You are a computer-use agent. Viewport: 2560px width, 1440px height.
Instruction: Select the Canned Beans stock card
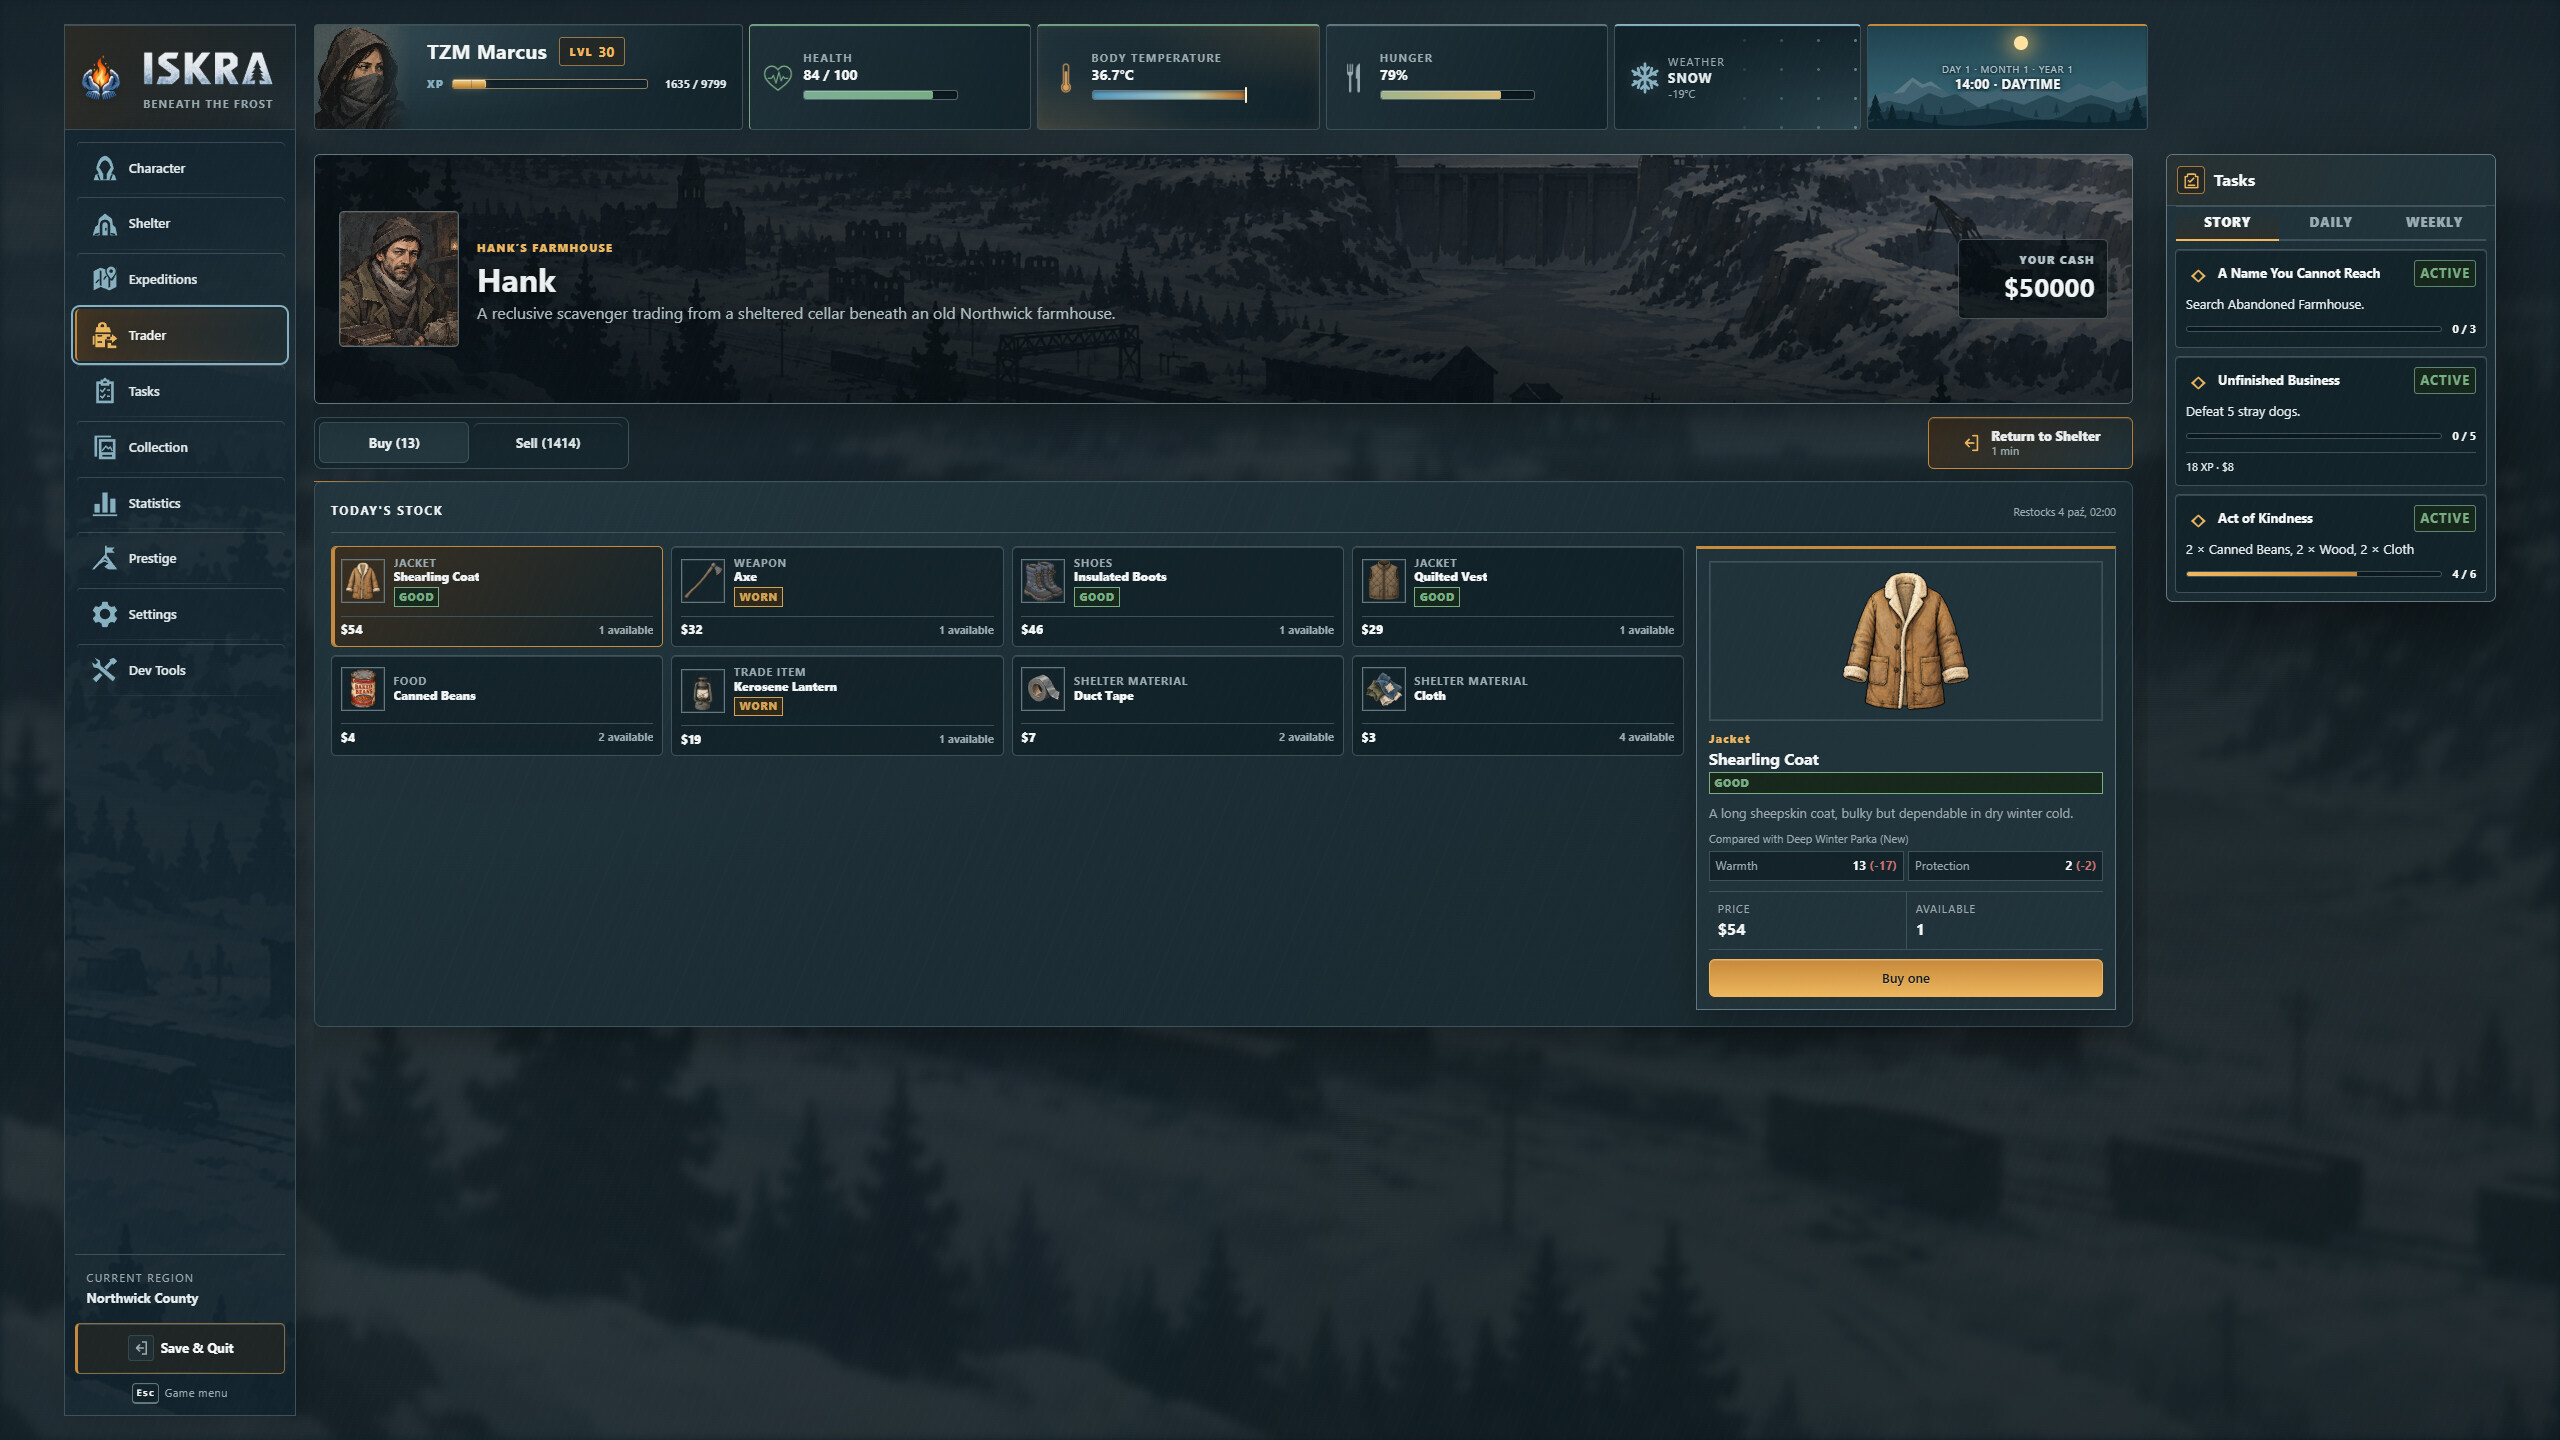pyautogui.click(x=497, y=705)
